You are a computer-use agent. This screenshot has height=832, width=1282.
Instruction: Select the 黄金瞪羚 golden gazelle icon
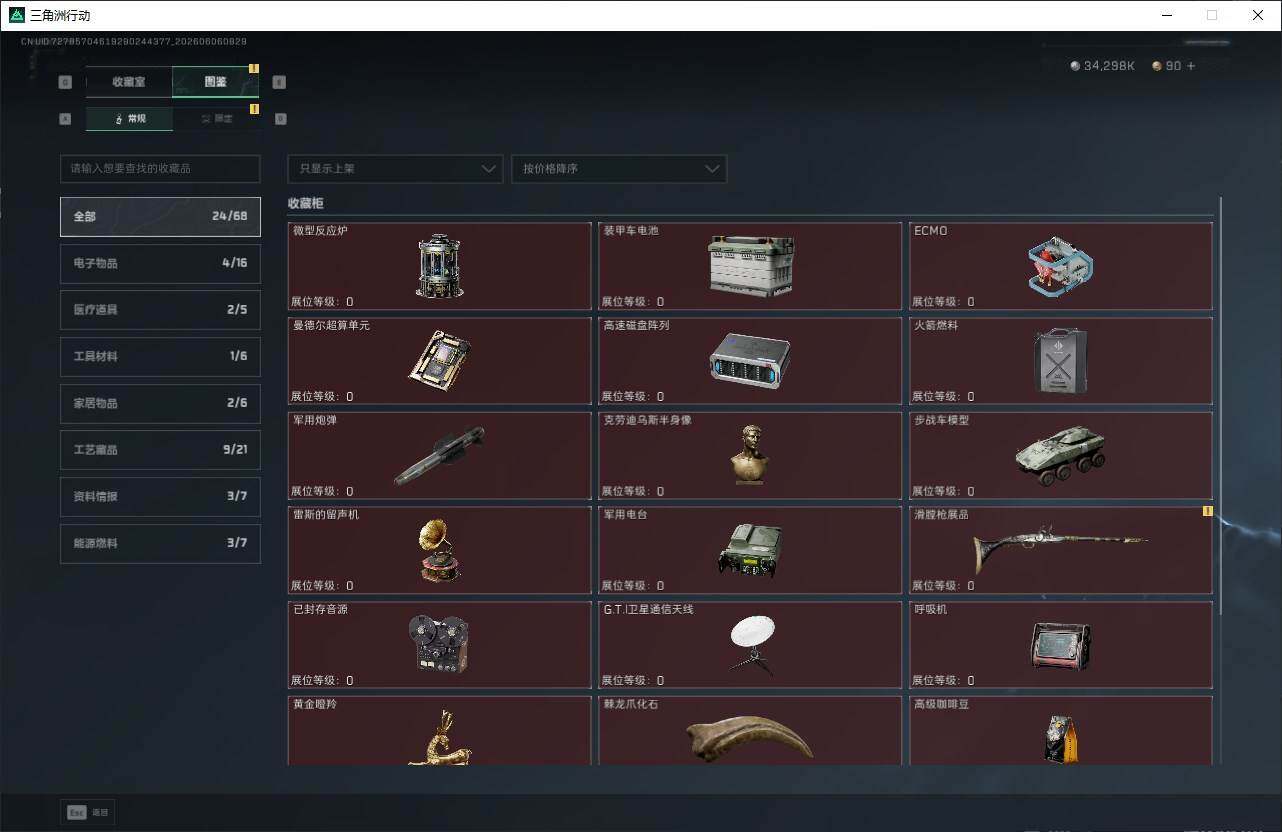(439, 738)
